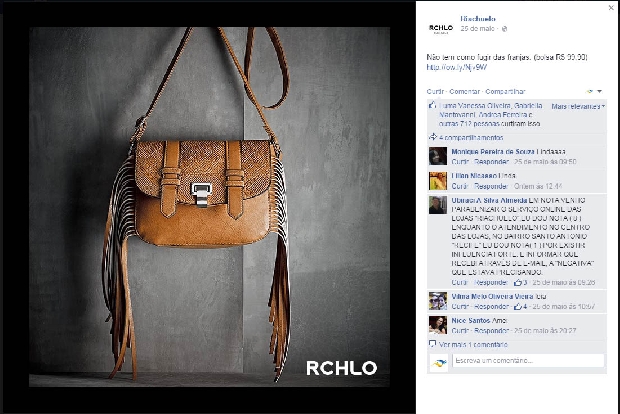Click the share arrow icon beside 4 compartilhamentos
The height and width of the screenshot is (414, 620).
433,137
